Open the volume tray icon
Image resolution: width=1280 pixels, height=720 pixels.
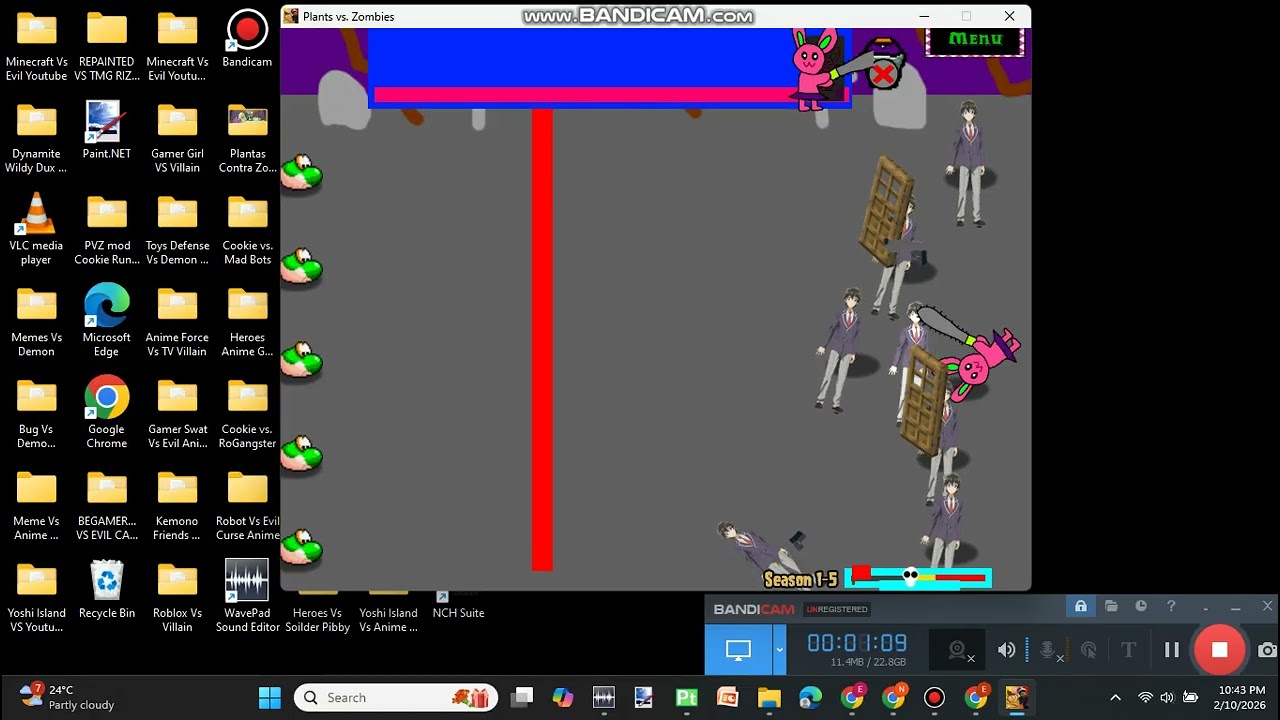pos(1167,697)
